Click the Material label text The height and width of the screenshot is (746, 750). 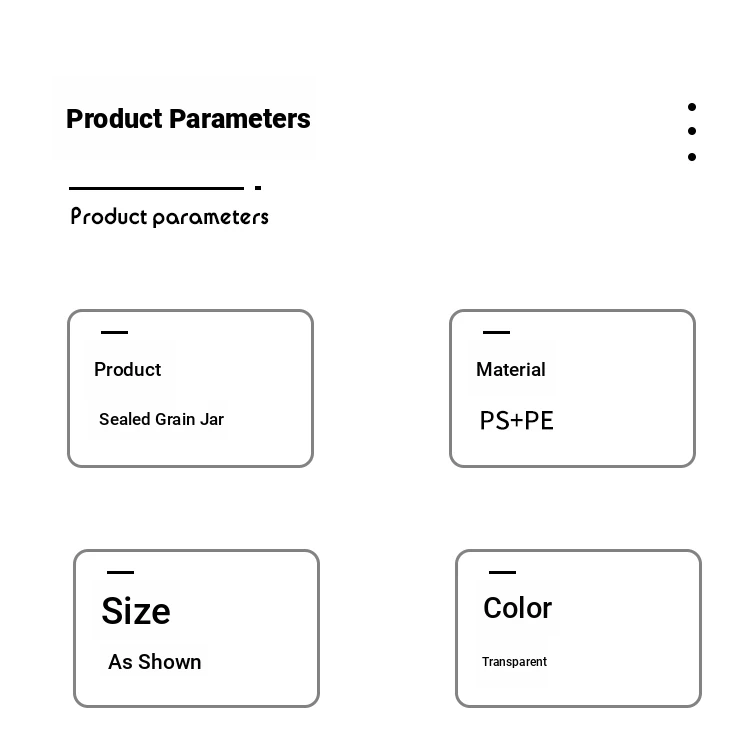[510, 370]
